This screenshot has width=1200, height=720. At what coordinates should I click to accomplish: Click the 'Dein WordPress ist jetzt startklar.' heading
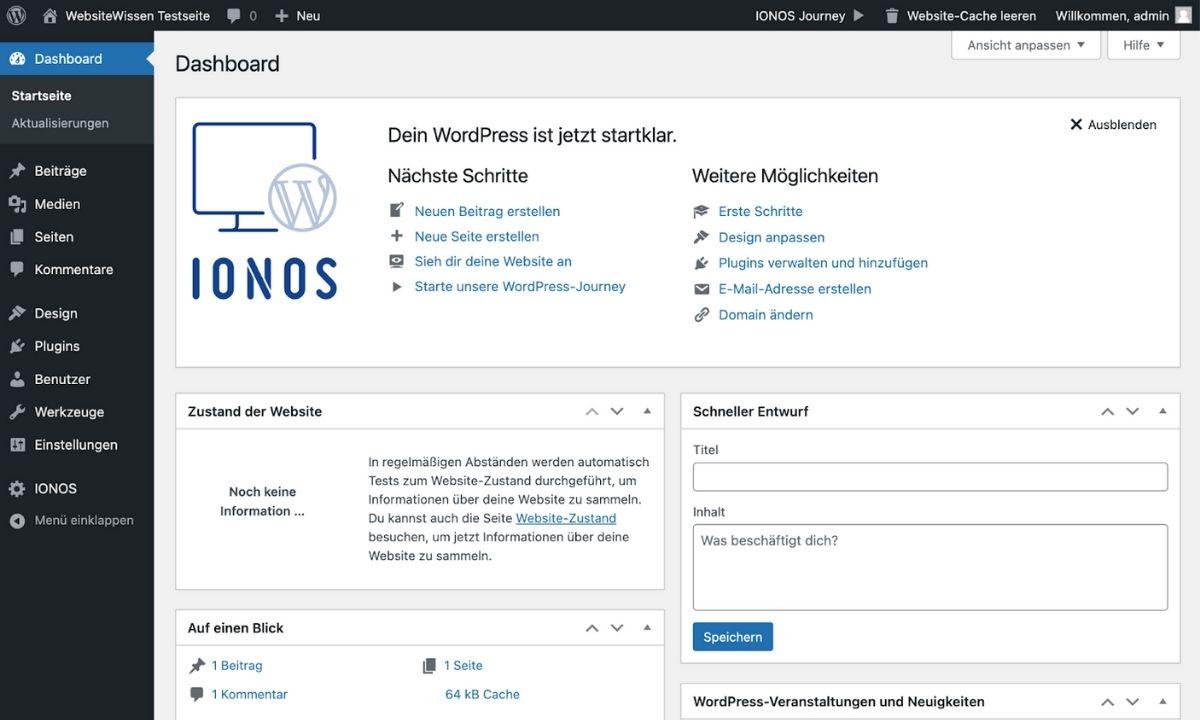pyautogui.click(x=532, y=135)
